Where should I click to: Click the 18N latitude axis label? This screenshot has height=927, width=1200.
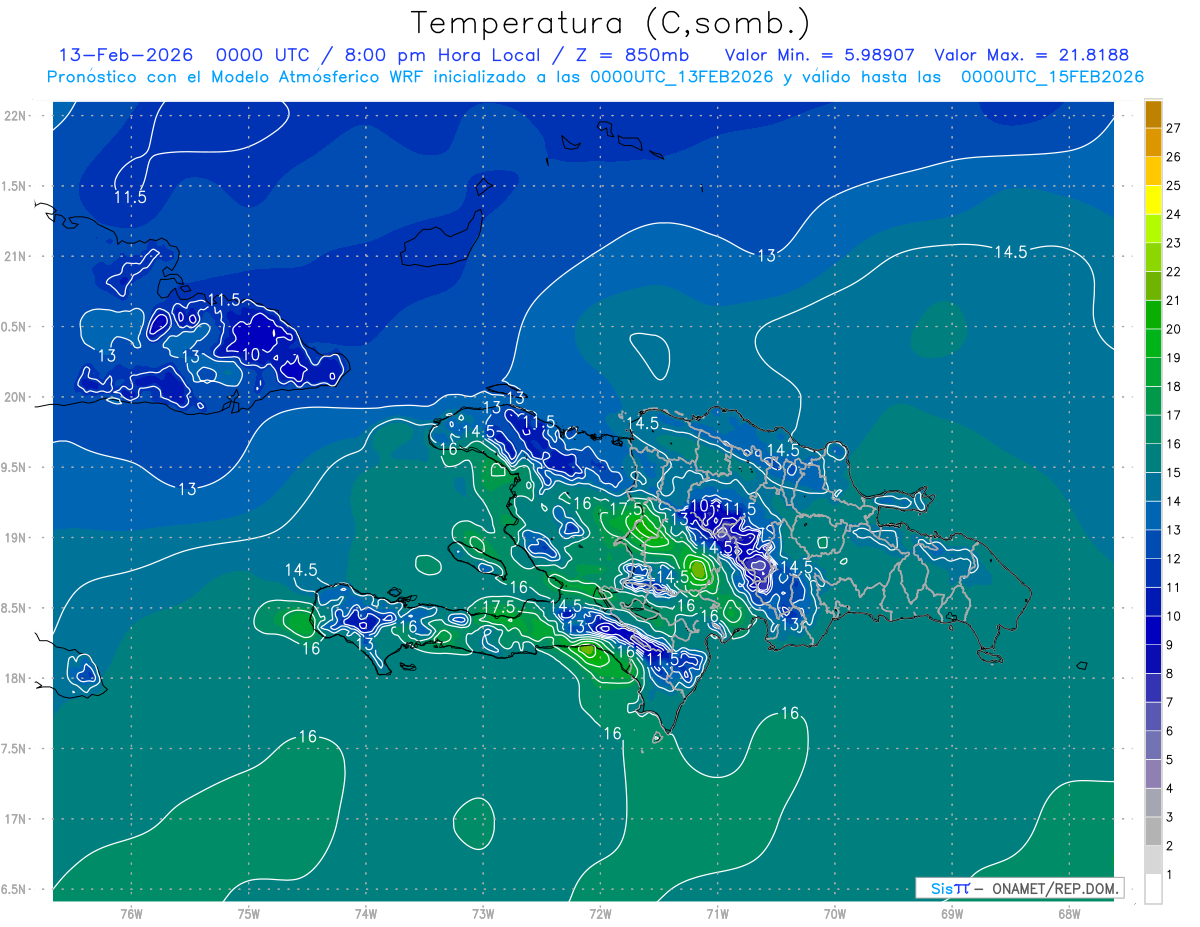point(15,678)
